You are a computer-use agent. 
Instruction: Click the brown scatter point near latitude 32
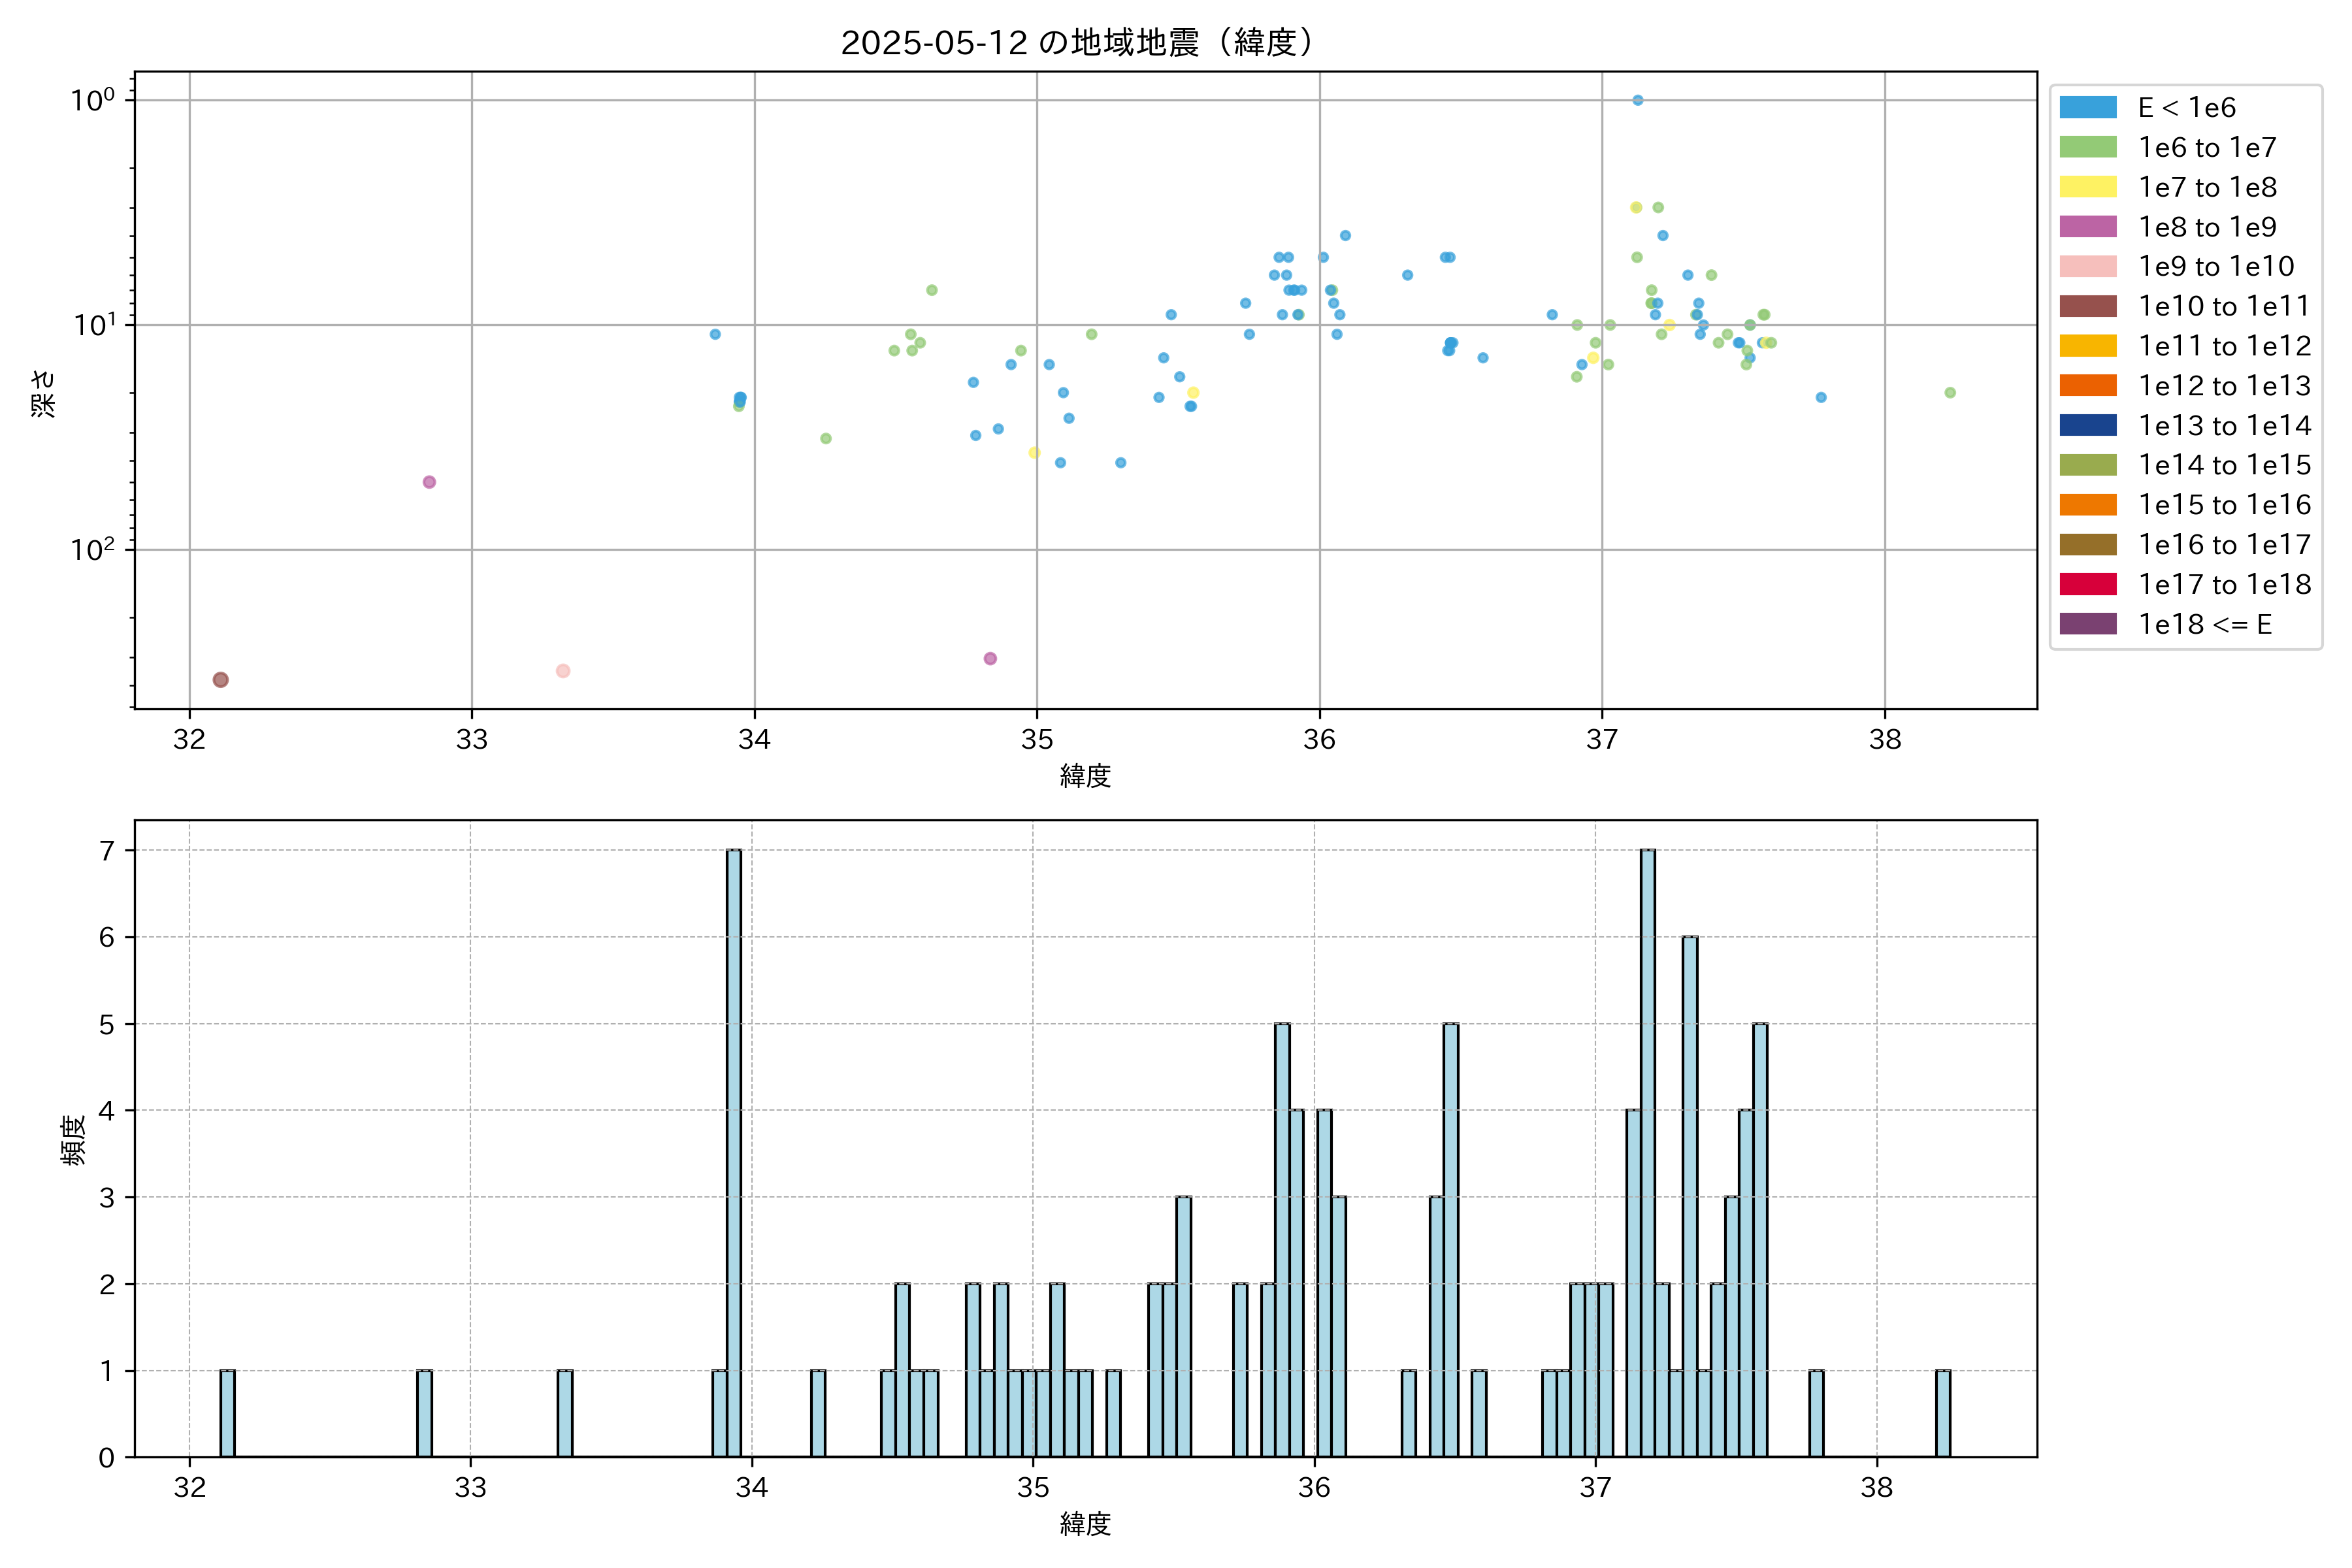coord(221,680)
